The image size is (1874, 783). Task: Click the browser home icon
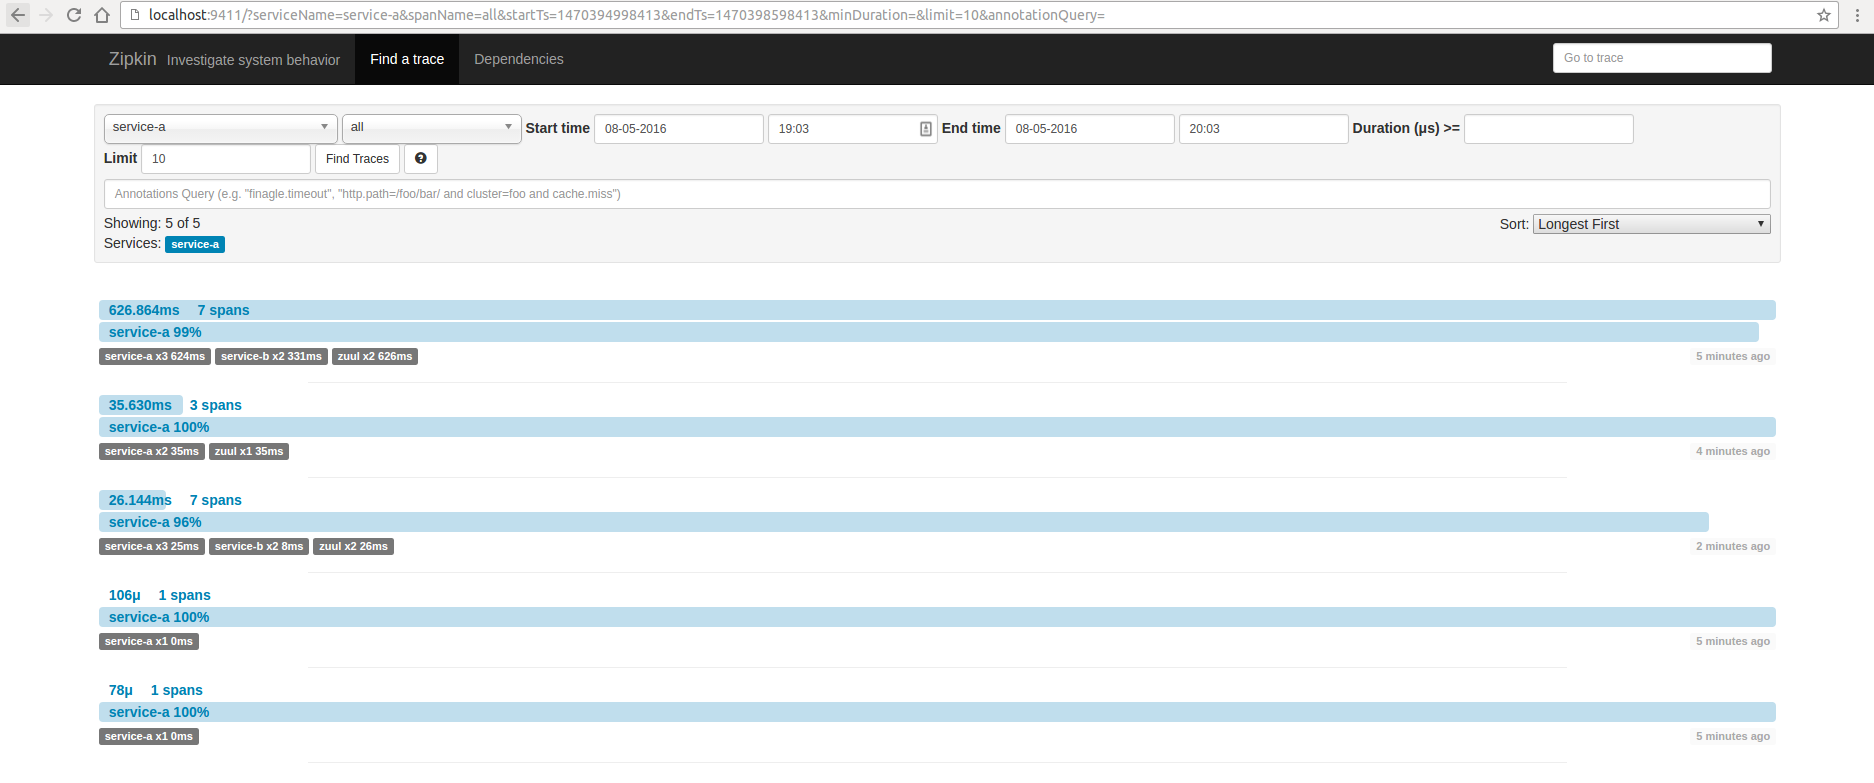click(x=102, y=15)
